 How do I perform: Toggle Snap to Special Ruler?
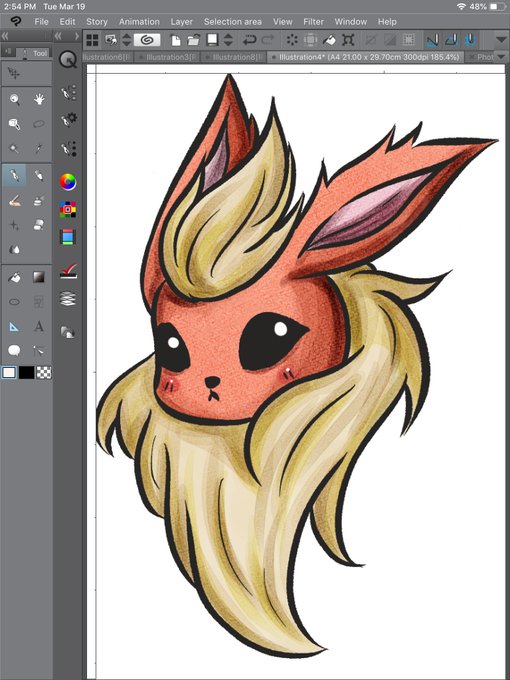[x=451, y=40]
